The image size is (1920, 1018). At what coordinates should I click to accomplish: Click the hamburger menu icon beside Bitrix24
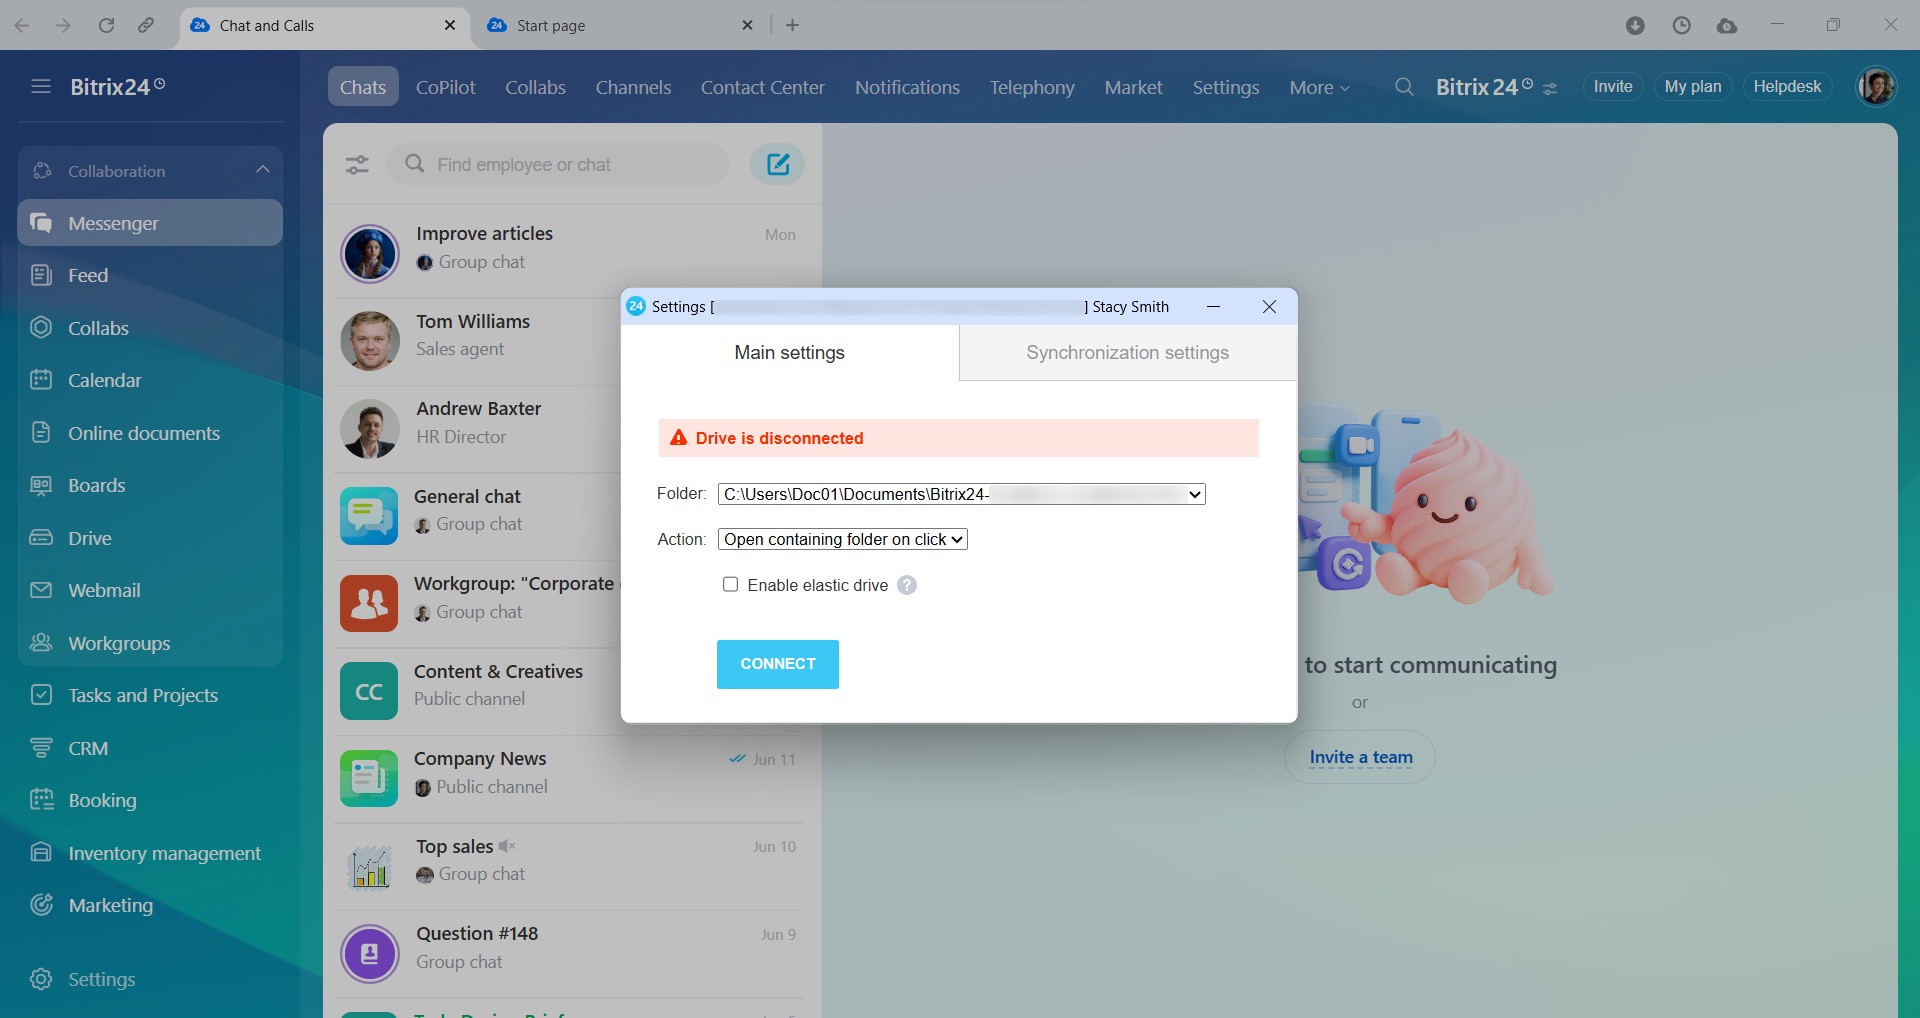(41, 87)
